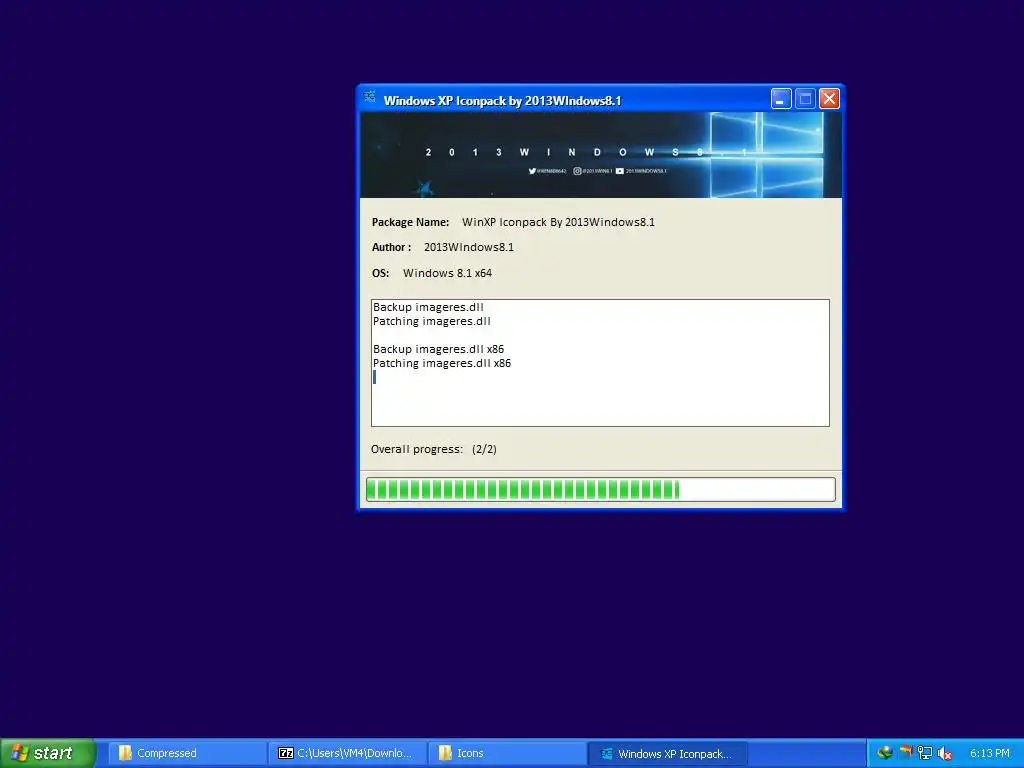This screenshot has width=1024, height=768.
Task: Click the muted volume speaker tray icon
Action: pos(944,754)
